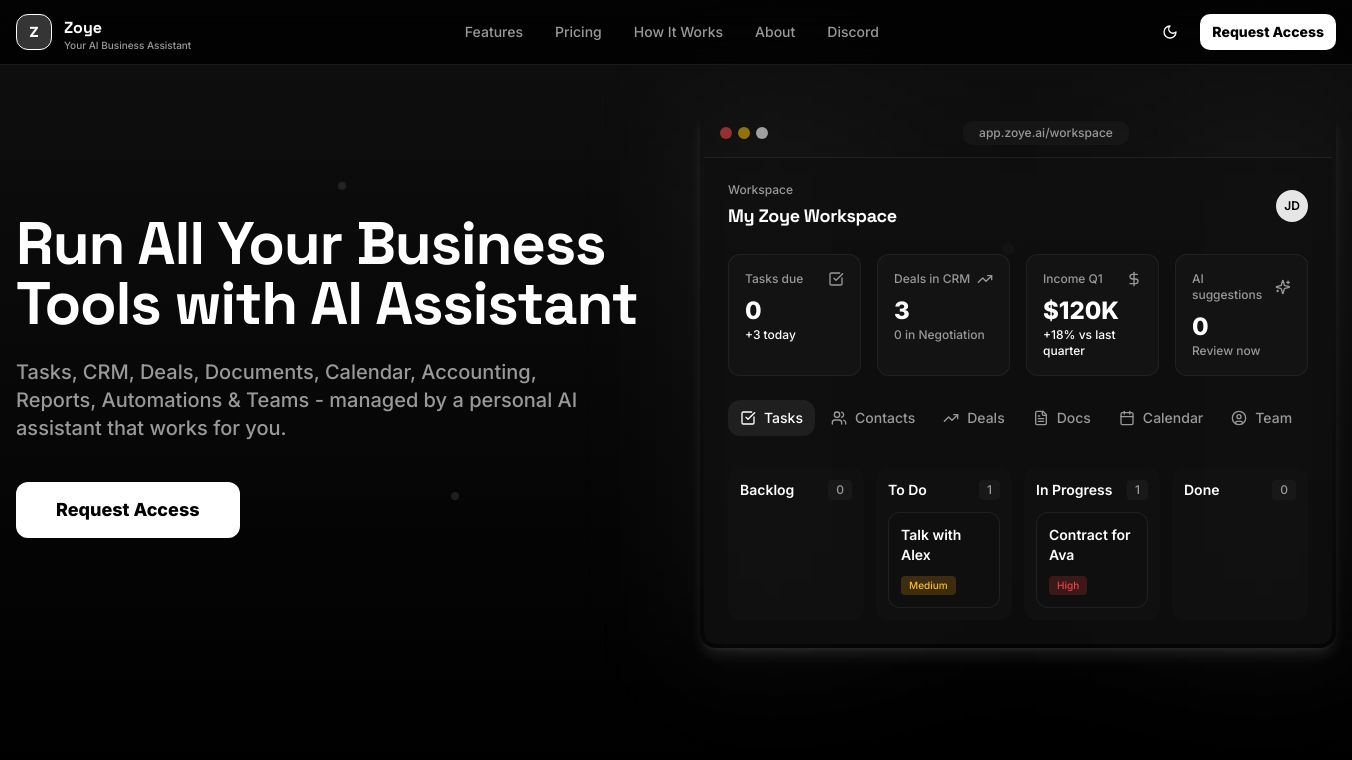Click the Done column header
Screen dimensions: 1352x760
[1202, 490]
